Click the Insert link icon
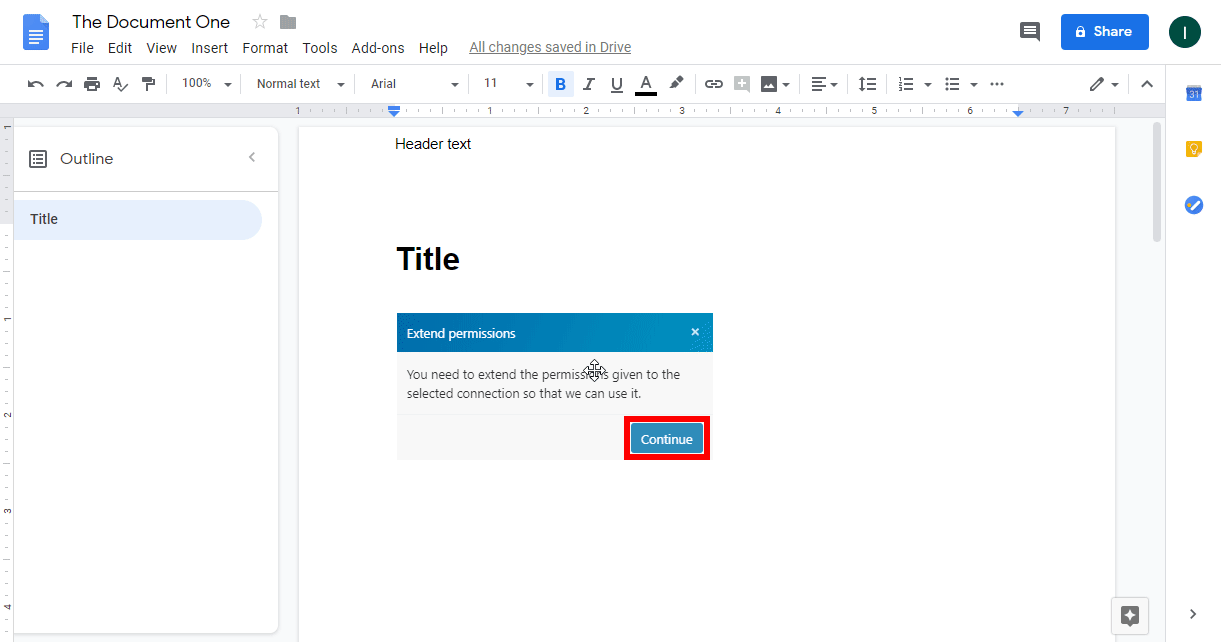Screen dimensions: 1221x642 click(x=713, y=84)
